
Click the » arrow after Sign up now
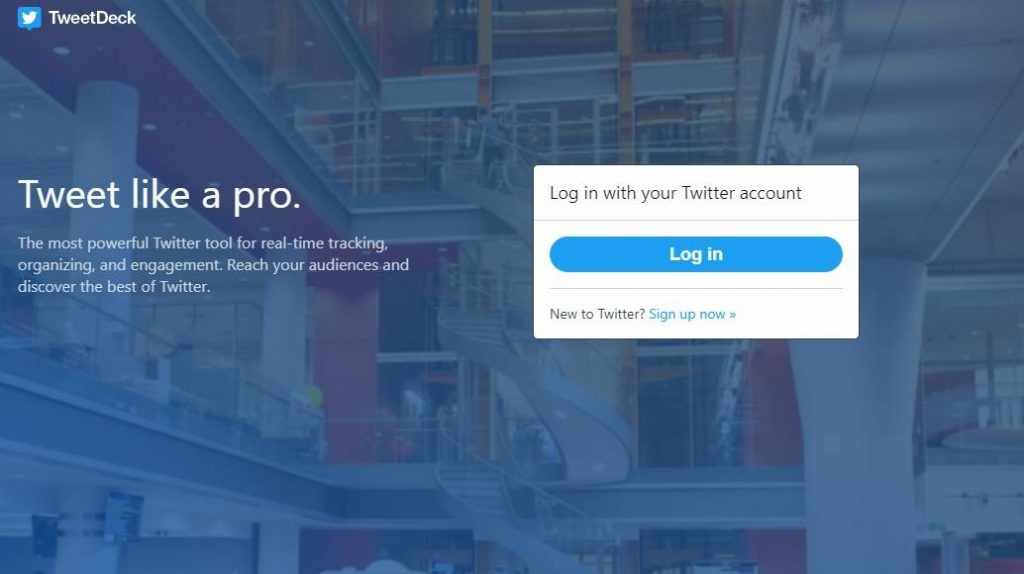pyautogui.click(x=733, y=315)
